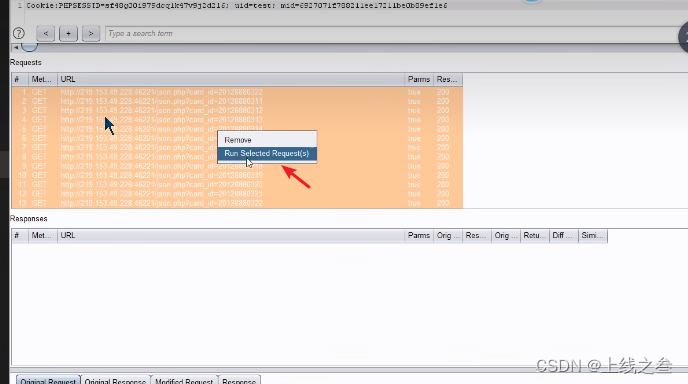Sort Responses table by Simi... column
The image size is (688, 384).
pyautogui.click(x=593, y=236)
